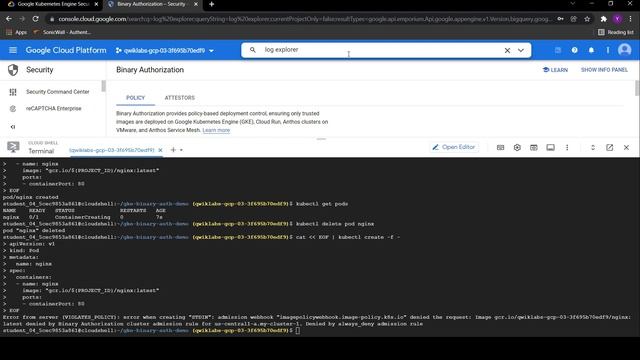
Task: Open the session dropdown arrow next to plus
Action: point(181,150)
